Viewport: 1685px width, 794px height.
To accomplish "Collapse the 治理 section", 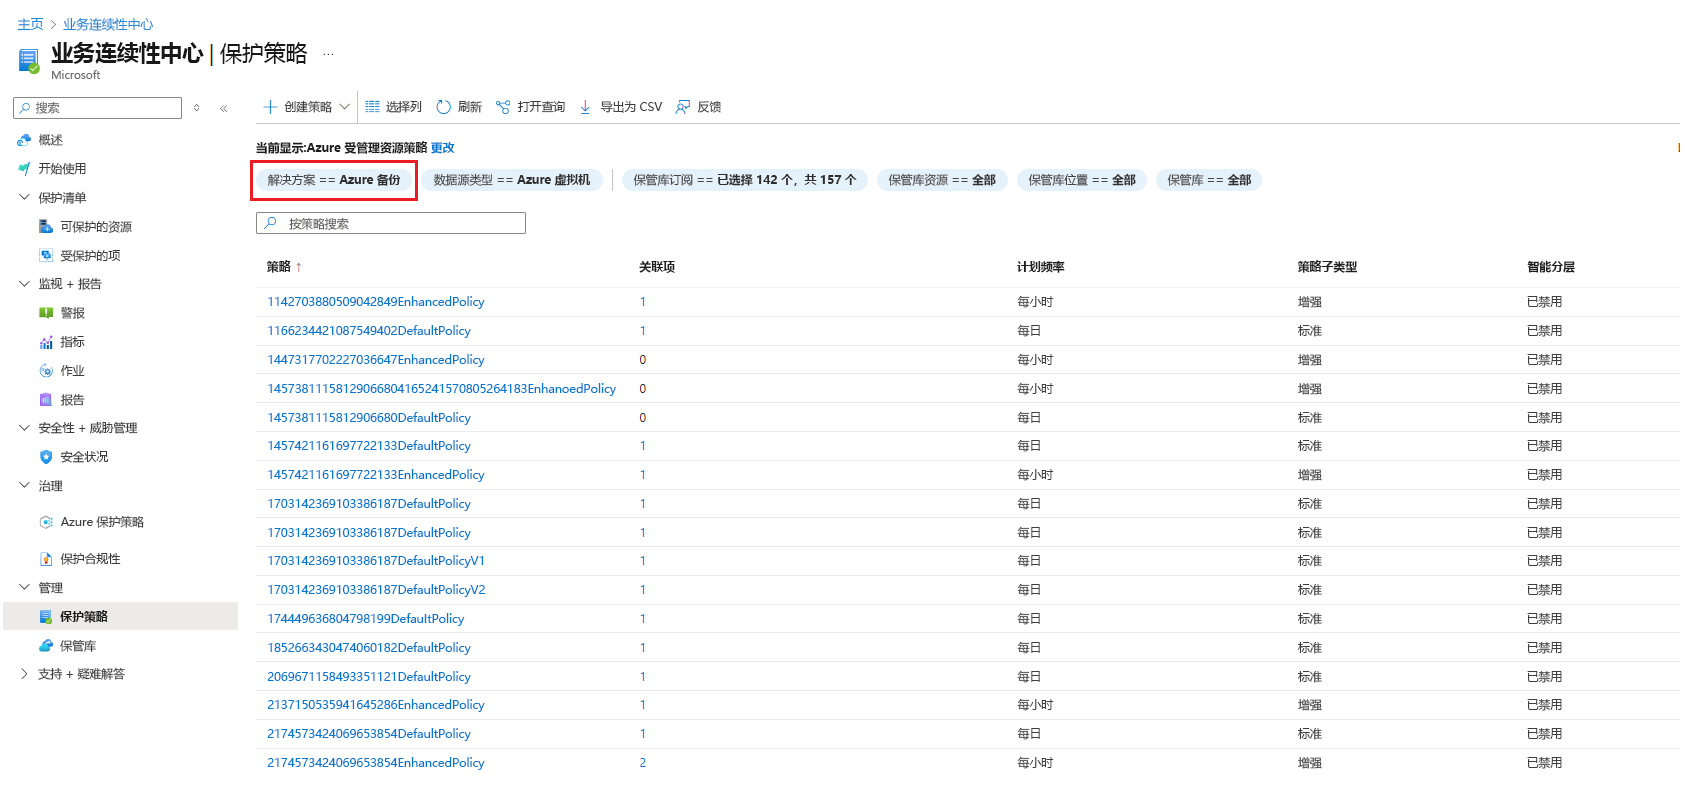I will pos(24,486).
